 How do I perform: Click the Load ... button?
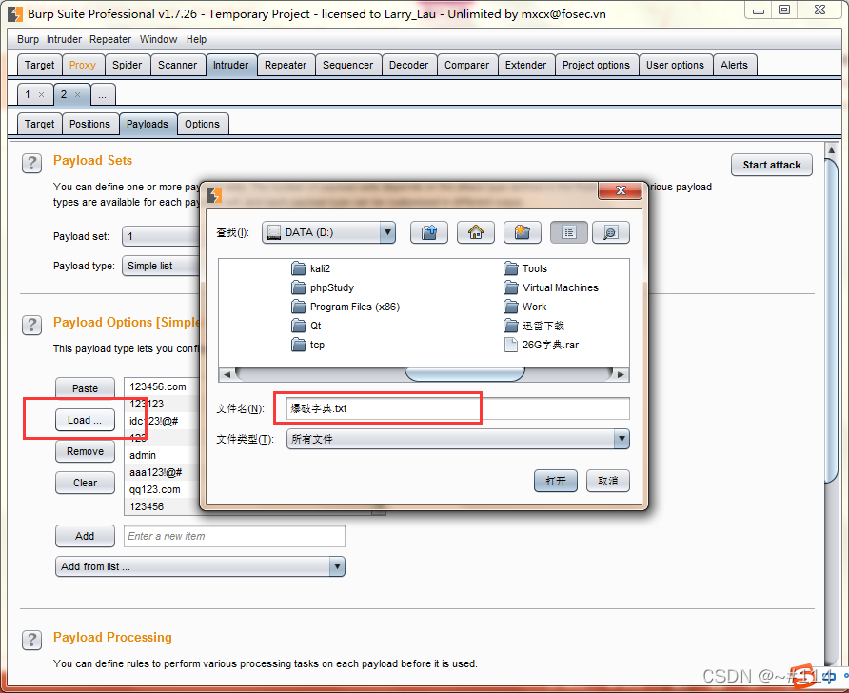[85, 420]
